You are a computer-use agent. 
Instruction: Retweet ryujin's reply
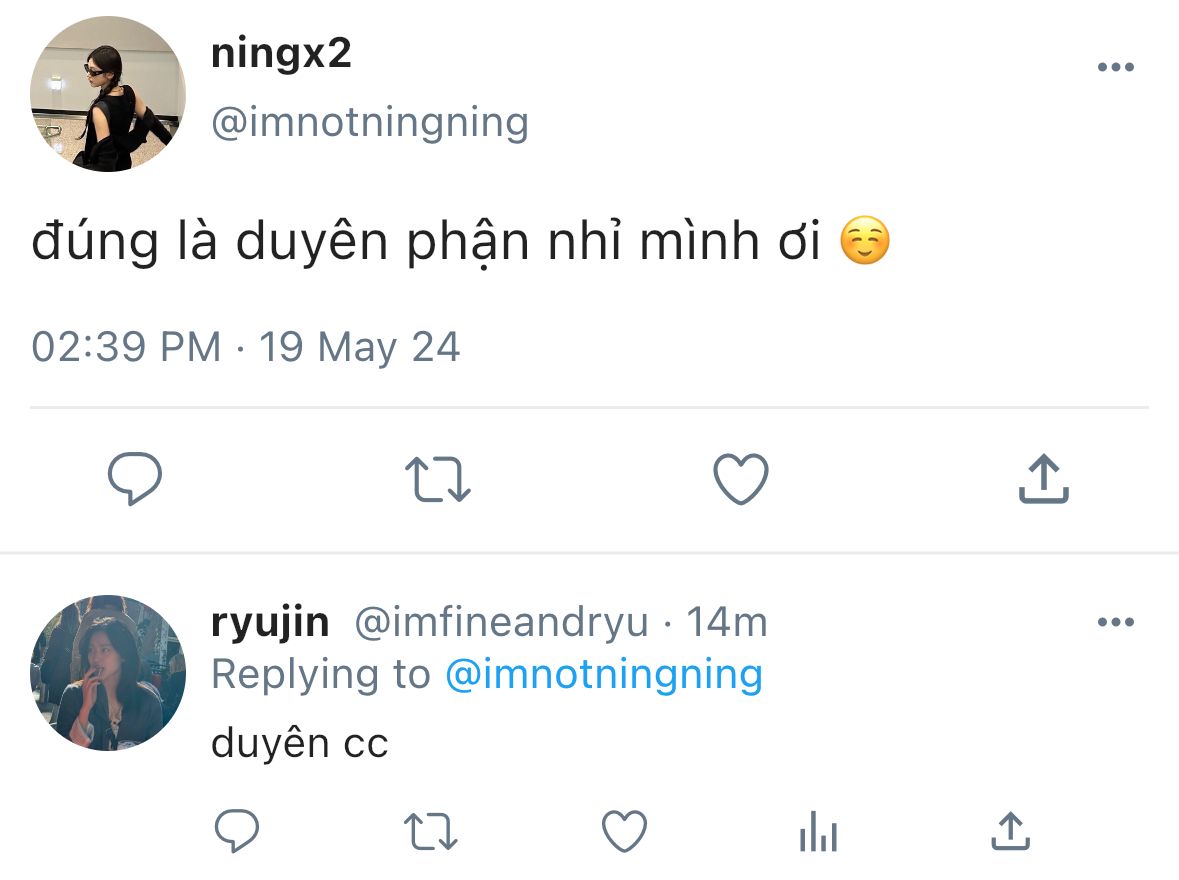[430, 831]
